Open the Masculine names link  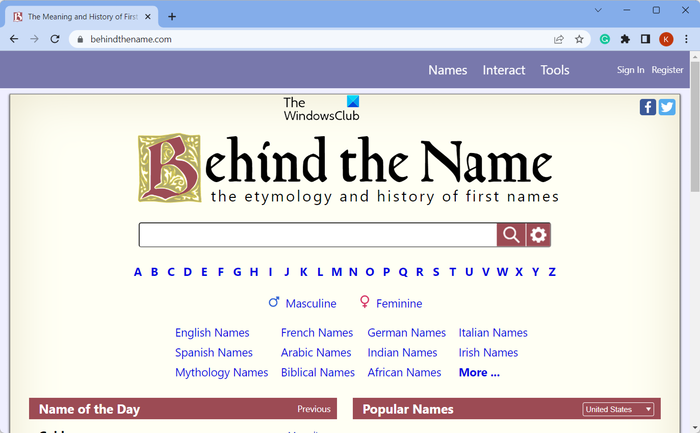point(311,304)
